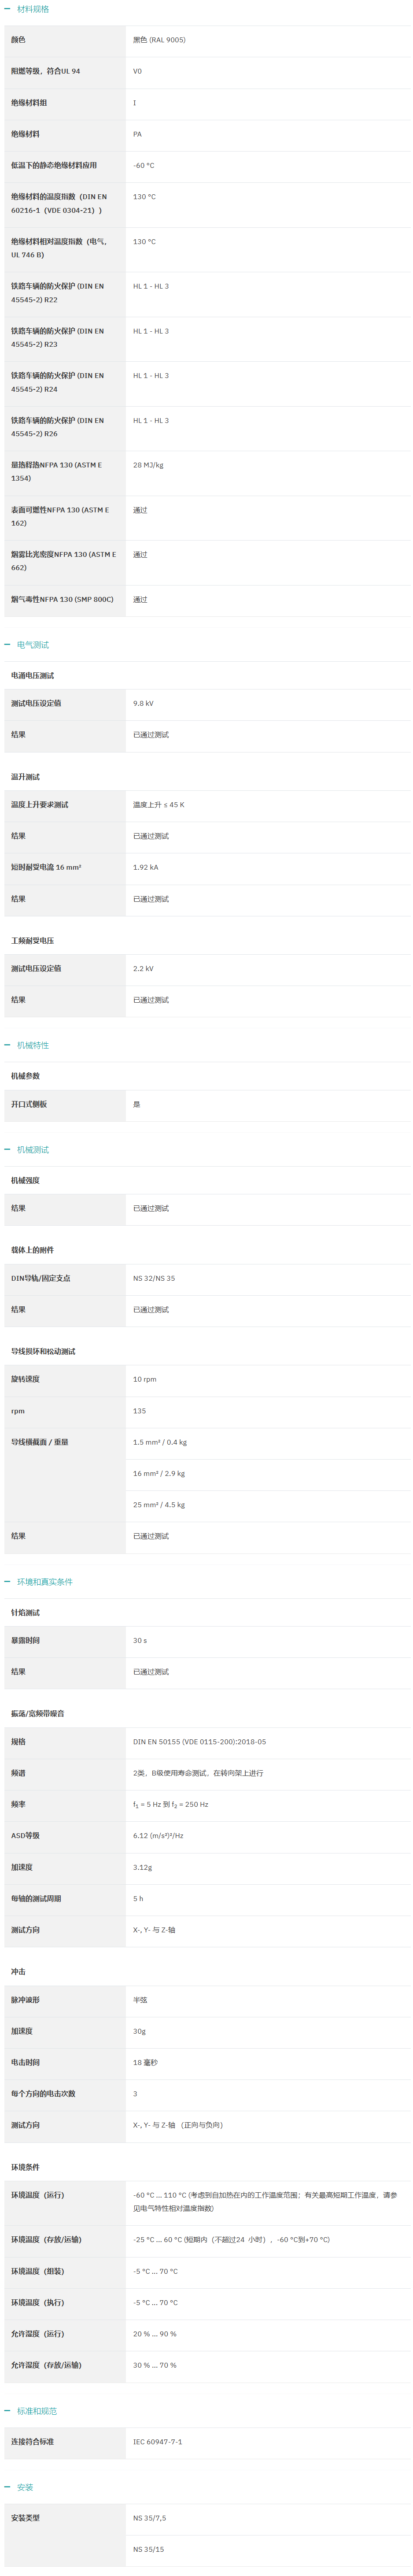Screen dimensions: 413x2576
Task: Select the 9.8 kV test voltage value
Action: tap(143, 703)
